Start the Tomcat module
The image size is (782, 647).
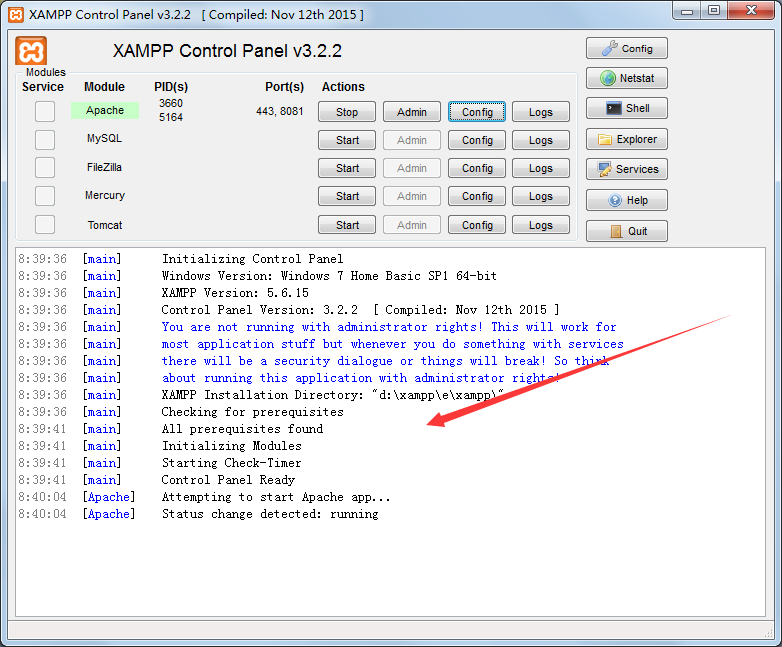(347, 225)
